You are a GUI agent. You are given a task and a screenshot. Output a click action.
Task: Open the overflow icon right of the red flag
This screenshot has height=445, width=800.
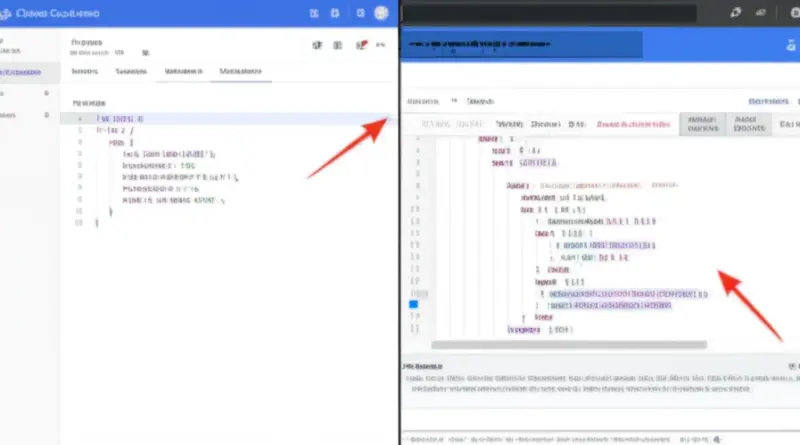tap(381, 45)
